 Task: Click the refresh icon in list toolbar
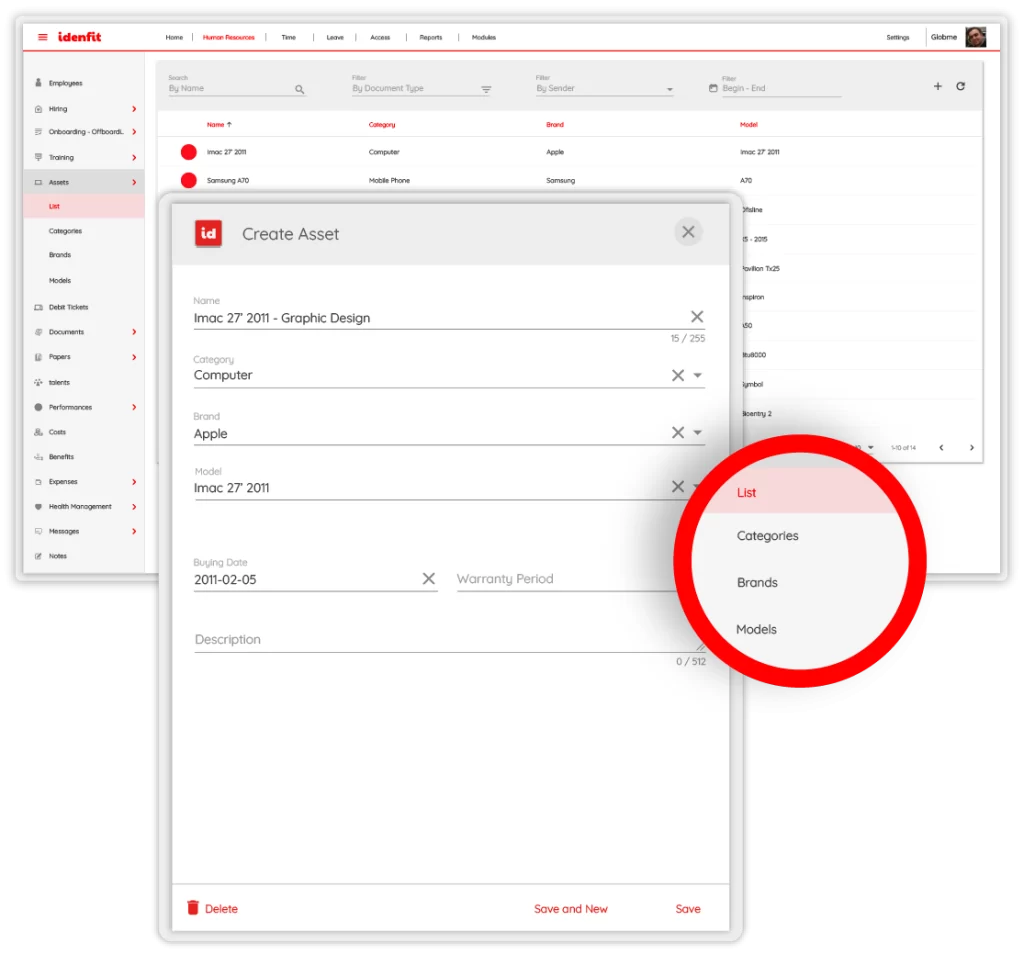pyautogui.click(x=960, y=87)
